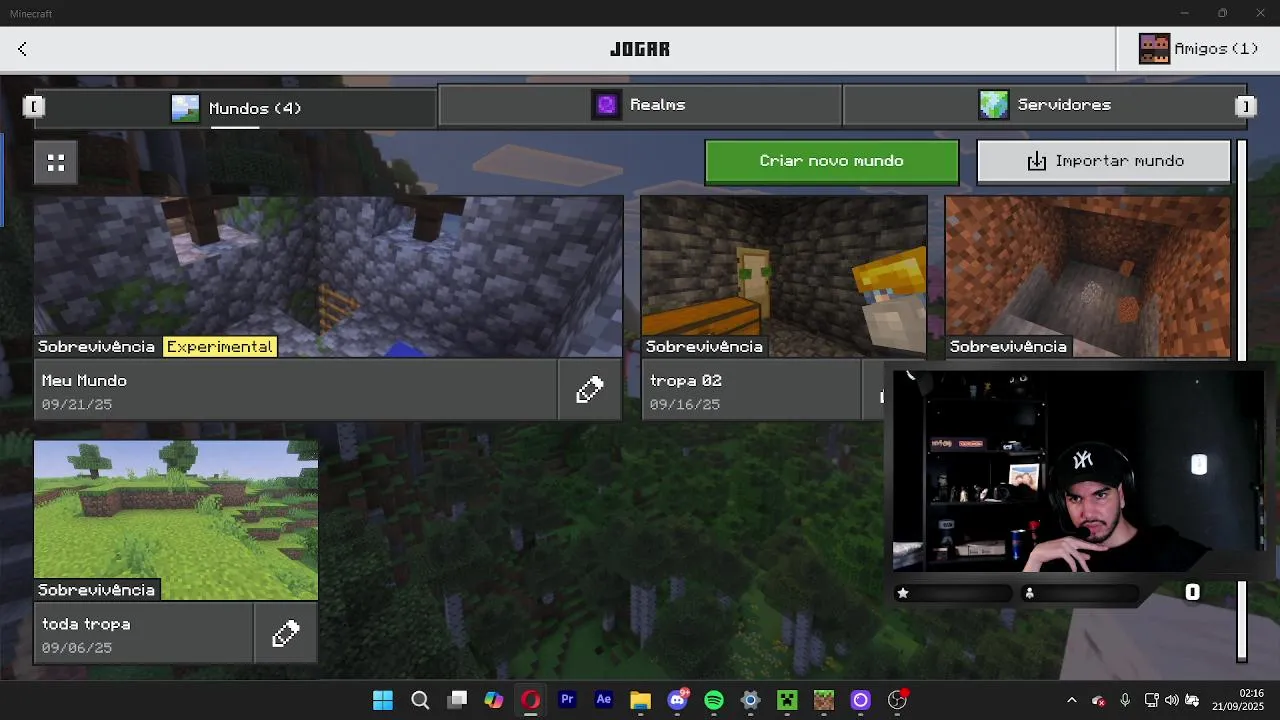Open Discord from the taskbar
1280x720 pixels.
click(x=678, y=700)
